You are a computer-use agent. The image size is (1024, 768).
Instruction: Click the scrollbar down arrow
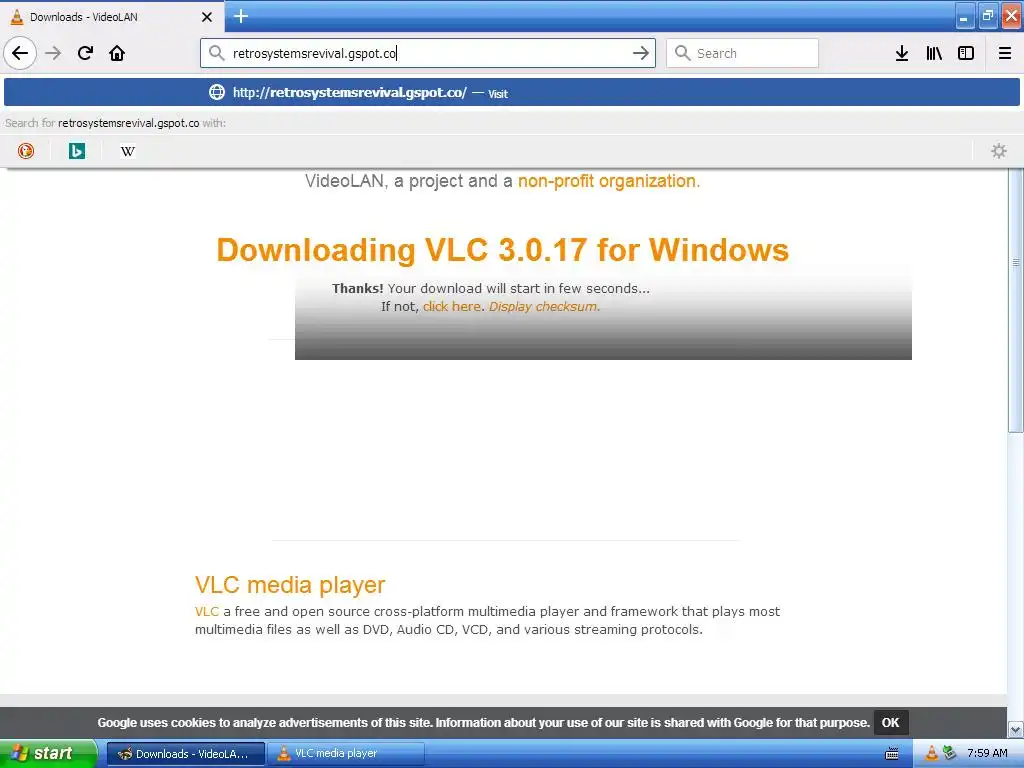(x=1015, y=729)
